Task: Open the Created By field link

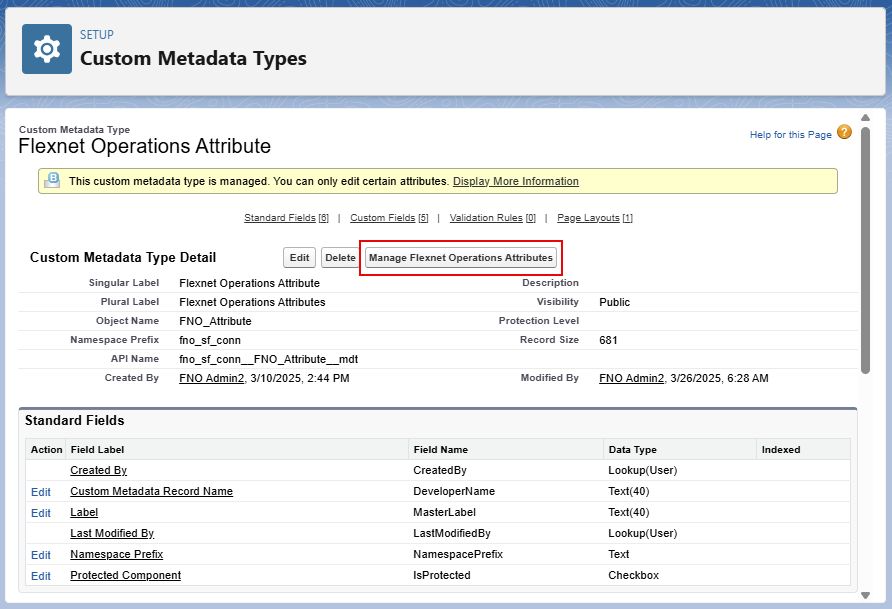Action: click(98, 470)
